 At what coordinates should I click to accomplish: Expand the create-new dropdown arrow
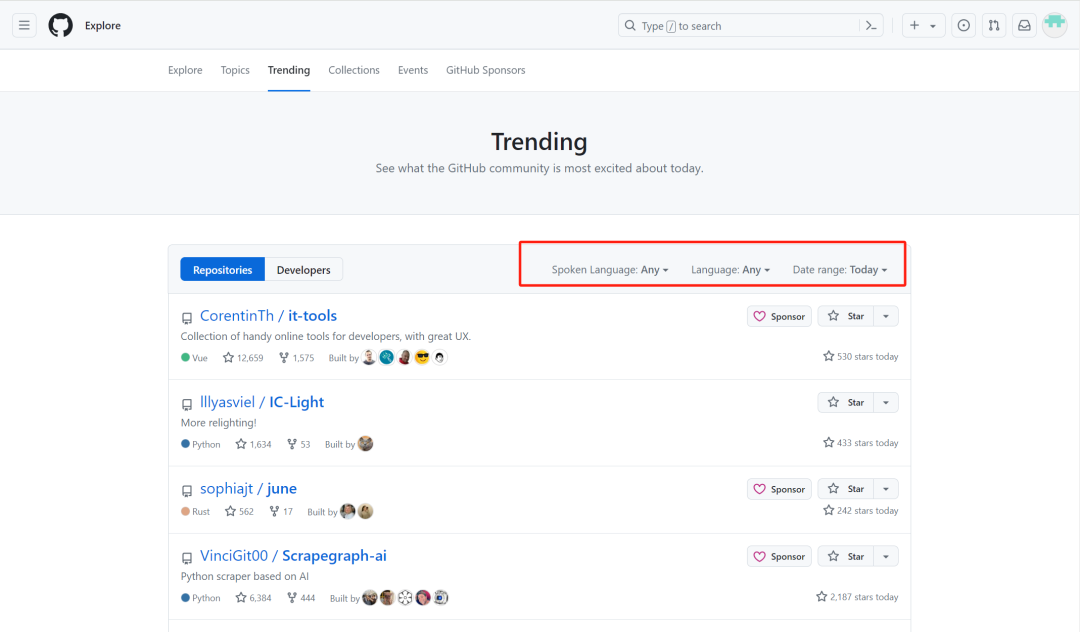click(x=933, y=26)
